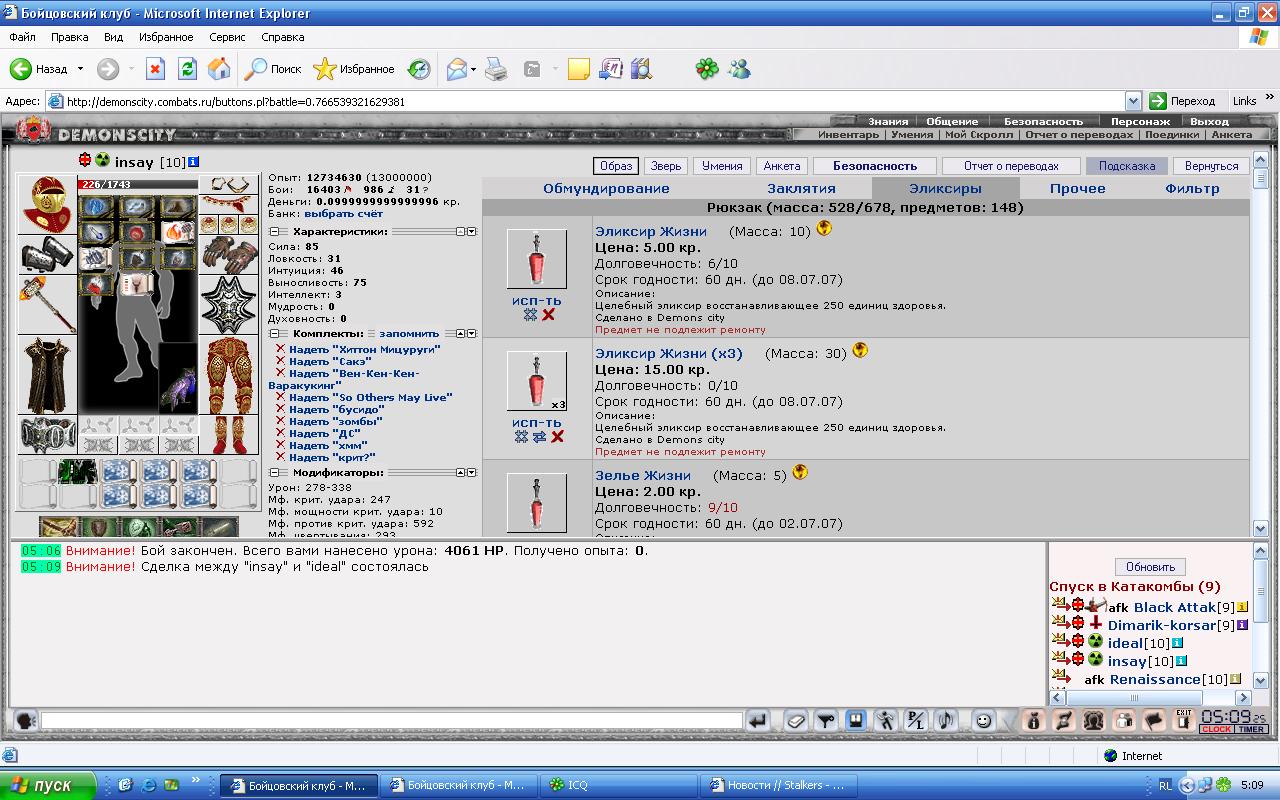Delete the "бусидо" set via red X
The height and width of the screenshot is (800, 1280).
click(x=281, y=409)
